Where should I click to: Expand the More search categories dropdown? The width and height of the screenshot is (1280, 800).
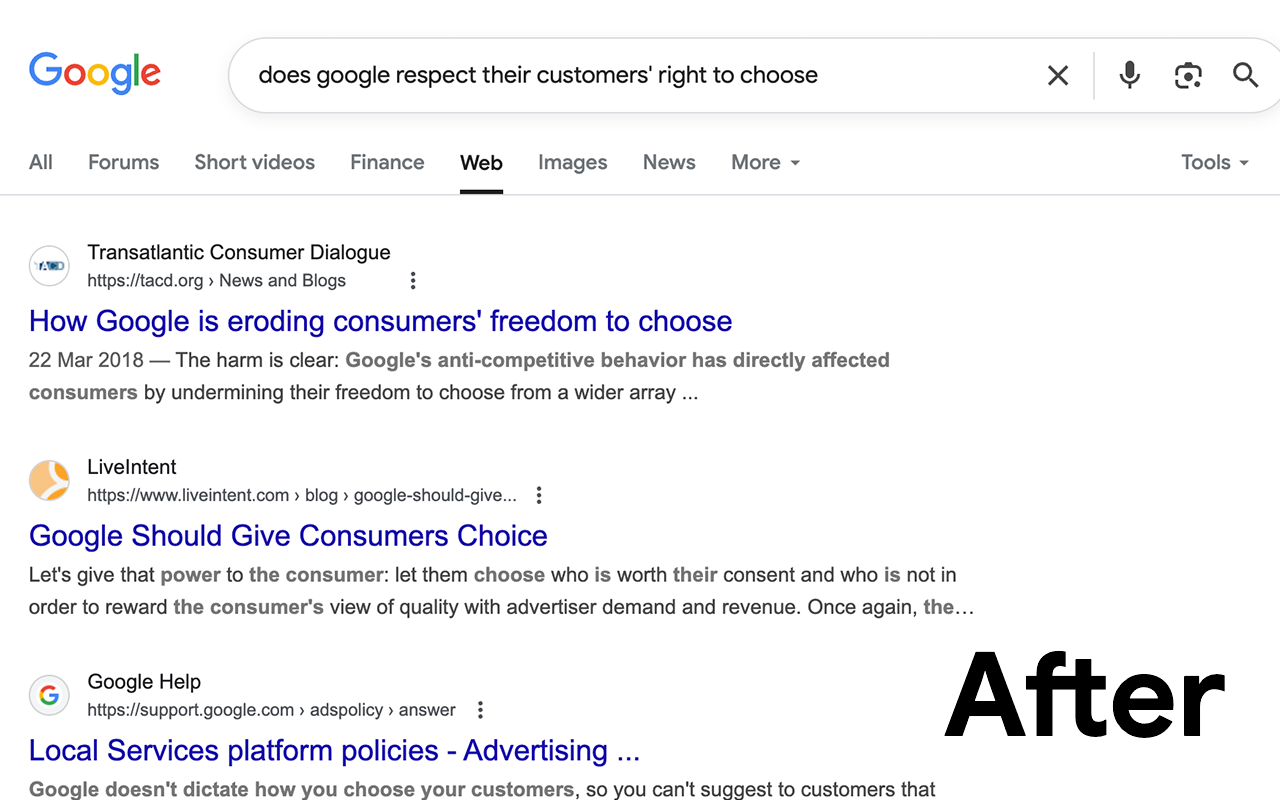tap(764, 162)
